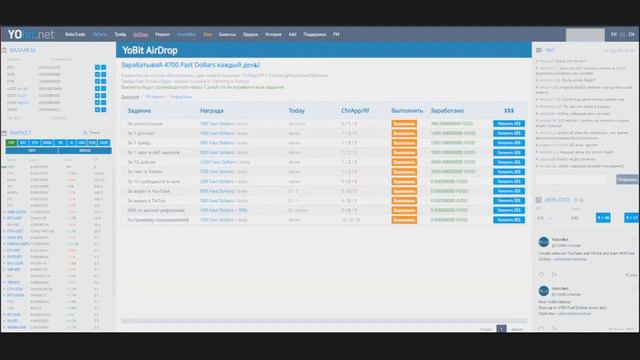Switch language to EN
Screen dimensions: 640x360
[613, 35]
